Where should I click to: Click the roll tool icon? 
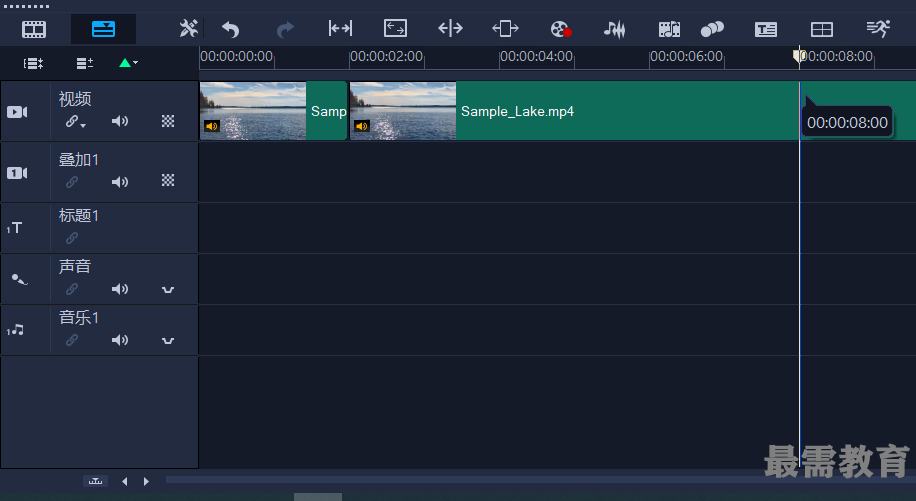450,28
